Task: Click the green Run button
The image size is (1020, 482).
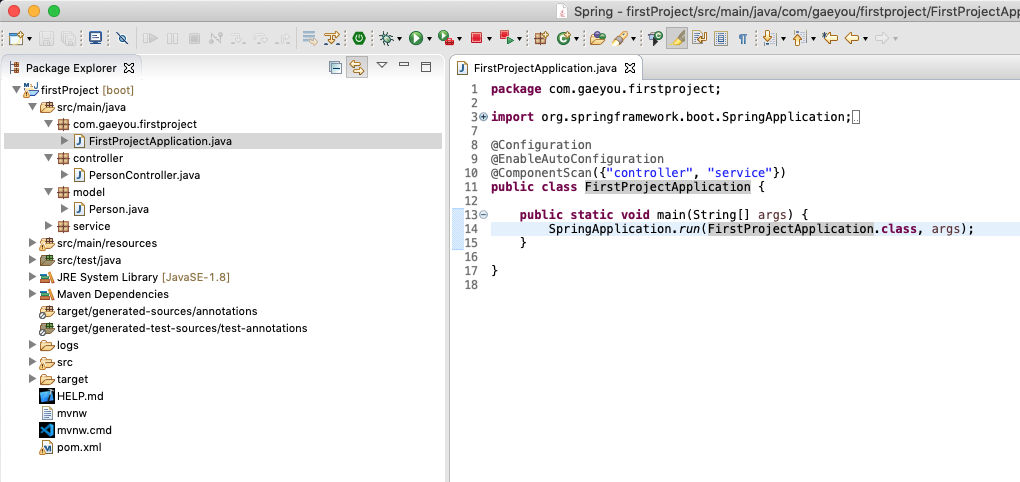Action: point(416,39)
